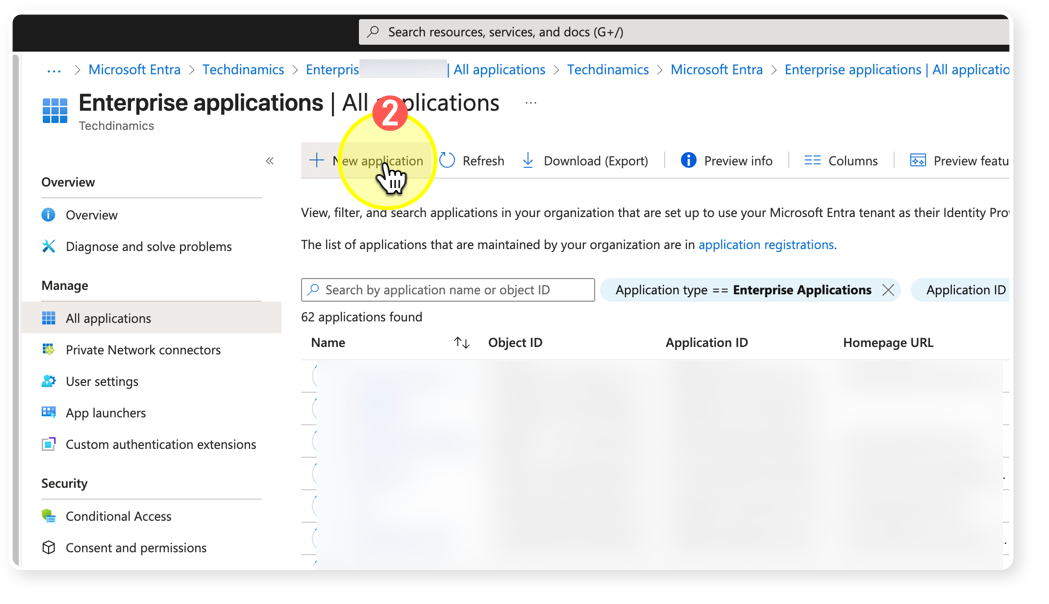The height and width of the screenshot is (604, 1049).
Task: Click the Conditional Access shield icon
Action: (48, 516)
